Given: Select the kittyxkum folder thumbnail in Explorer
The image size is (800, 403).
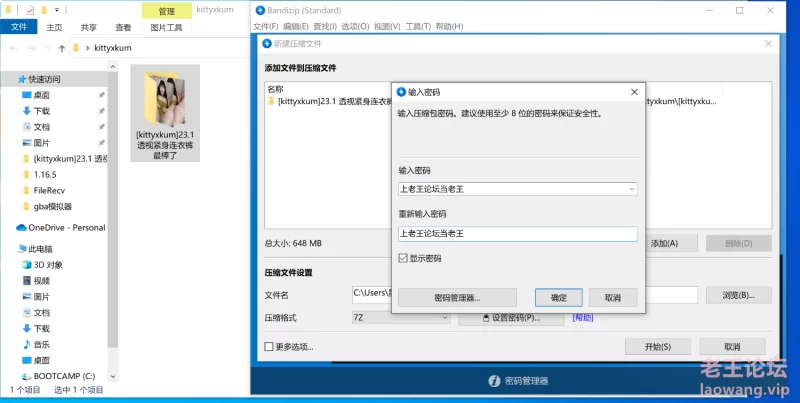Looking at the screenshot, I should pos(165,113).
